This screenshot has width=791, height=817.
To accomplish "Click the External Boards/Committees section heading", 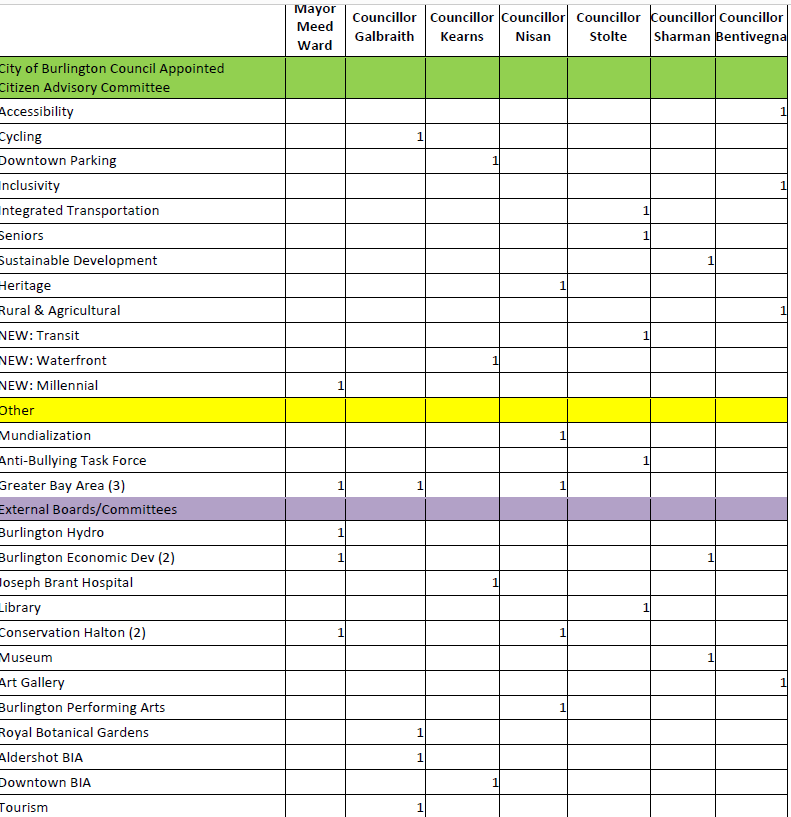I will [89, 510].
